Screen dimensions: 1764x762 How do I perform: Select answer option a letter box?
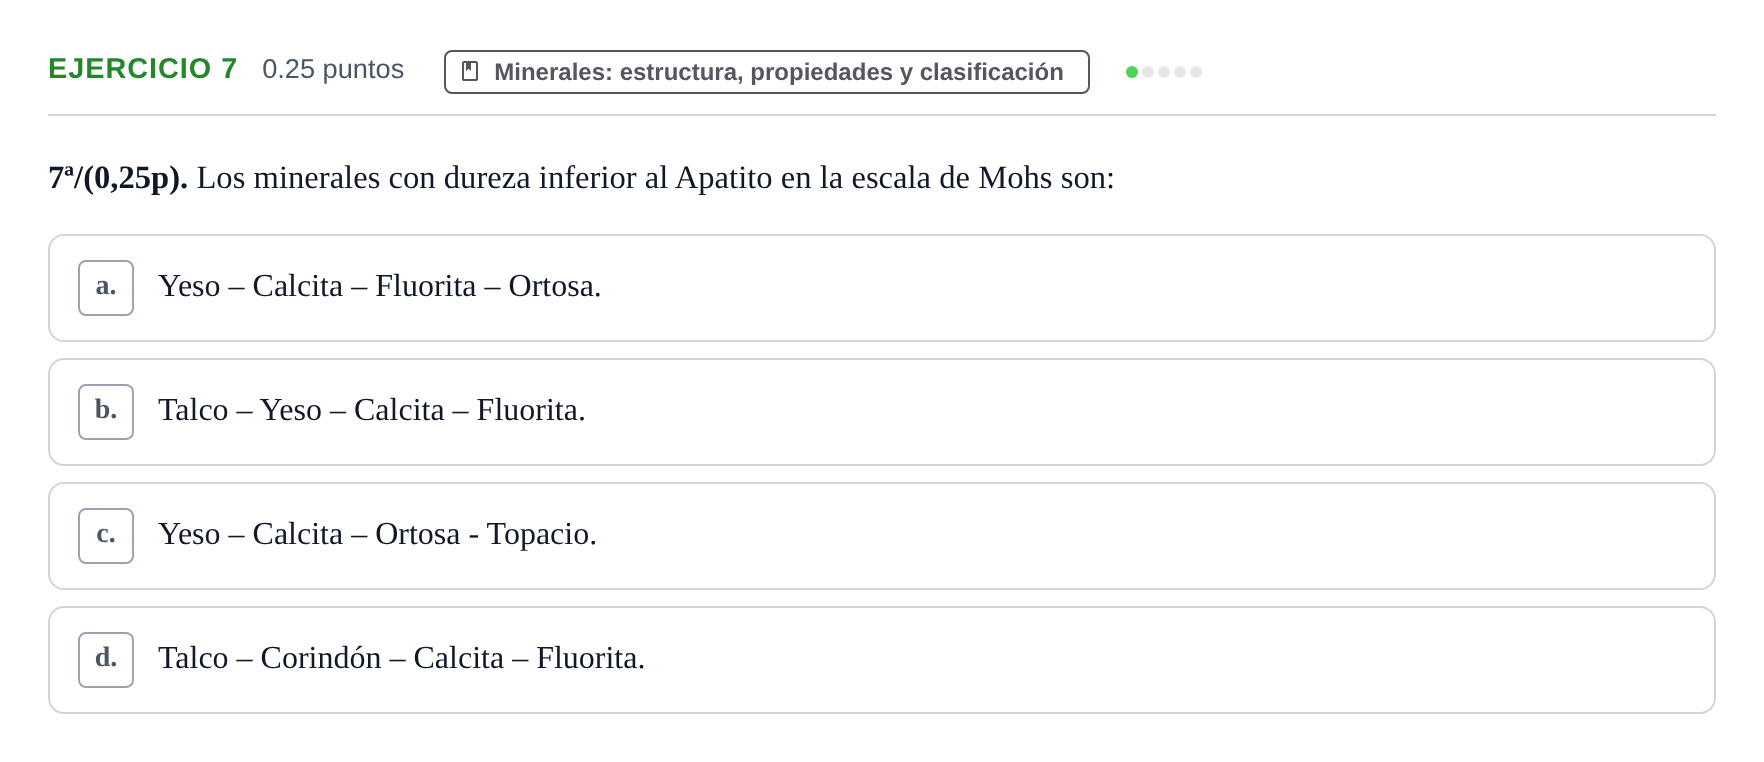[106, 288]
